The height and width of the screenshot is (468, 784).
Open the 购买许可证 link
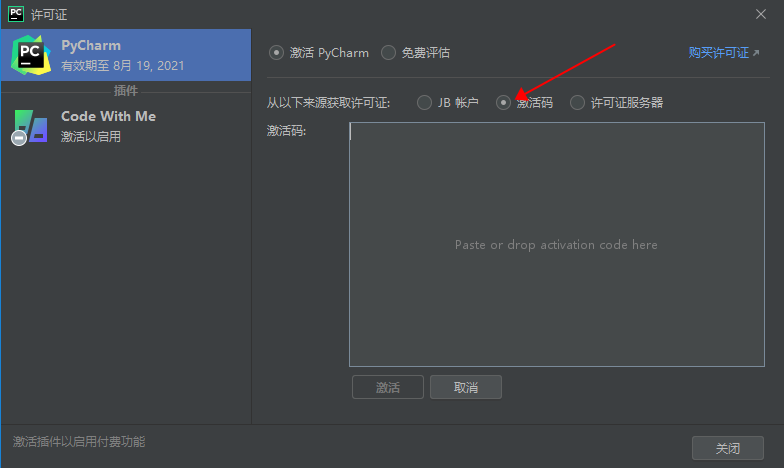[x=724, y=52]
